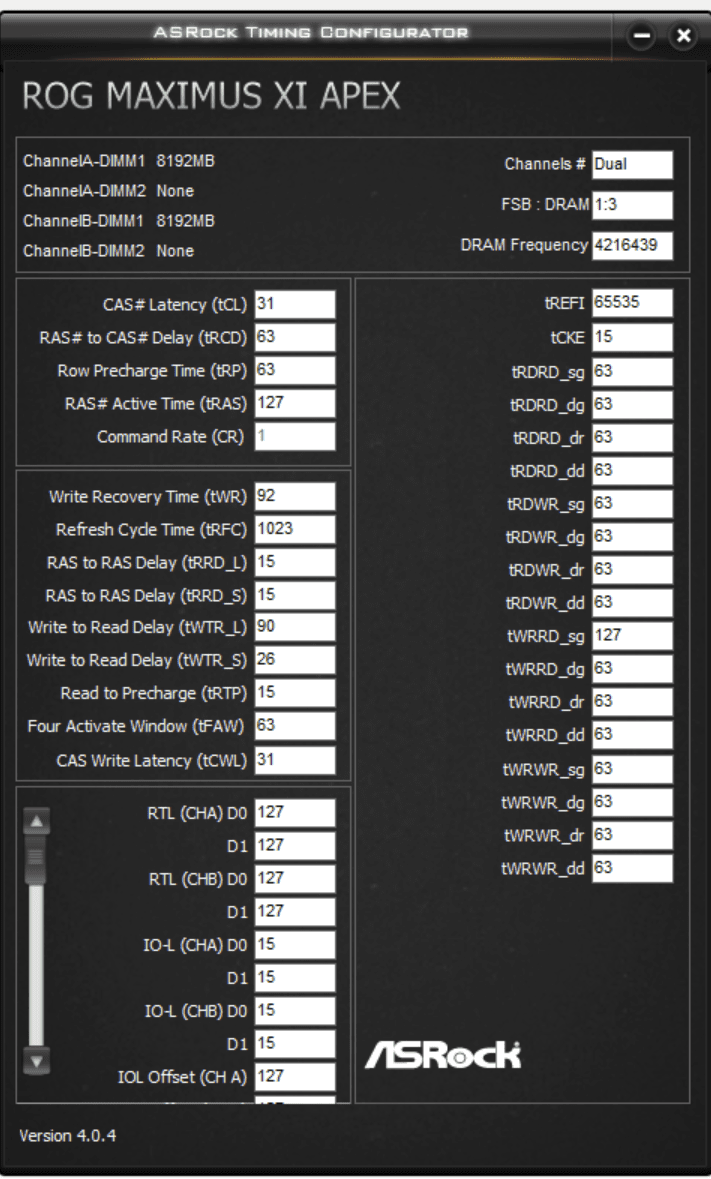Click the ChannelA-DIMM2 None text
Viewport: 711px width, 1179px height.
click(x=108, y=191)
